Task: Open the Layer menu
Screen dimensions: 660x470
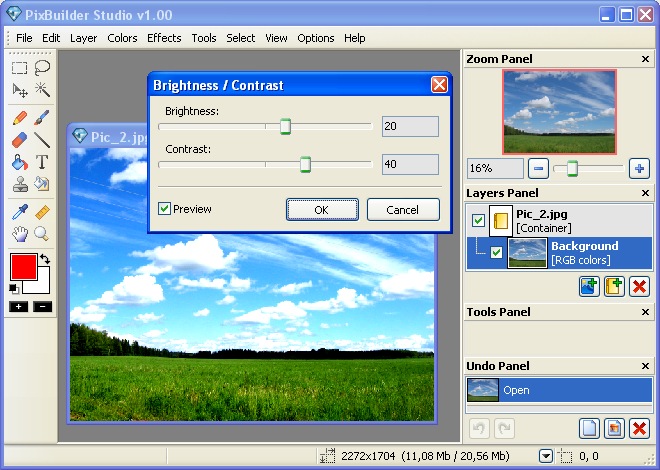Action: coord(83,38)
